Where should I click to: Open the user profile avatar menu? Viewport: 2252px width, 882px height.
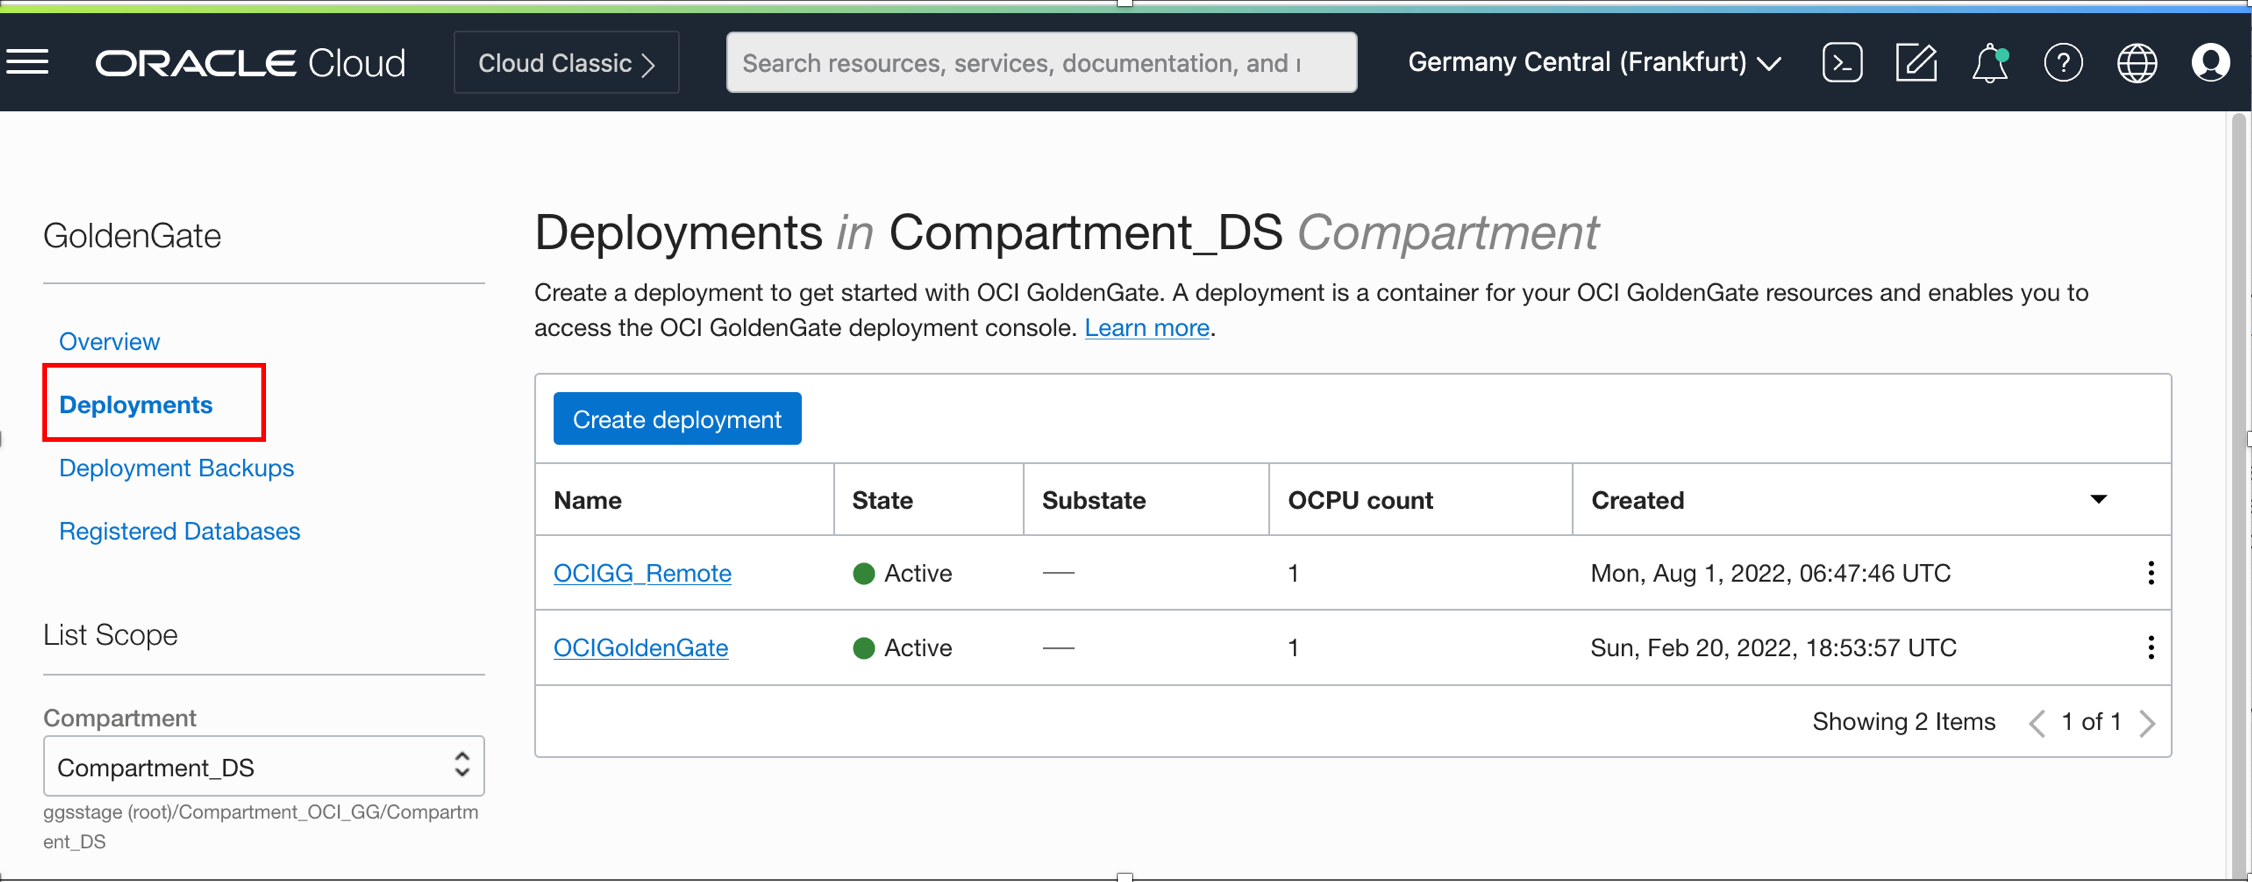point(2210,63)
